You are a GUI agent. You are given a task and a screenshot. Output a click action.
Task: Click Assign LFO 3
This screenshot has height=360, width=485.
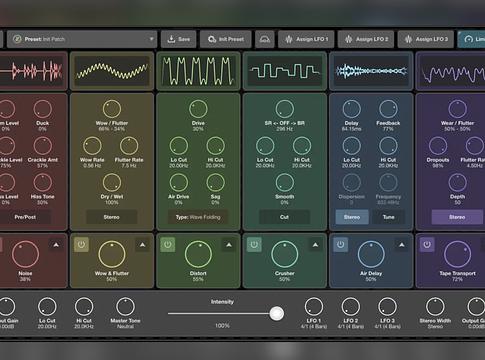coord(426,39)
